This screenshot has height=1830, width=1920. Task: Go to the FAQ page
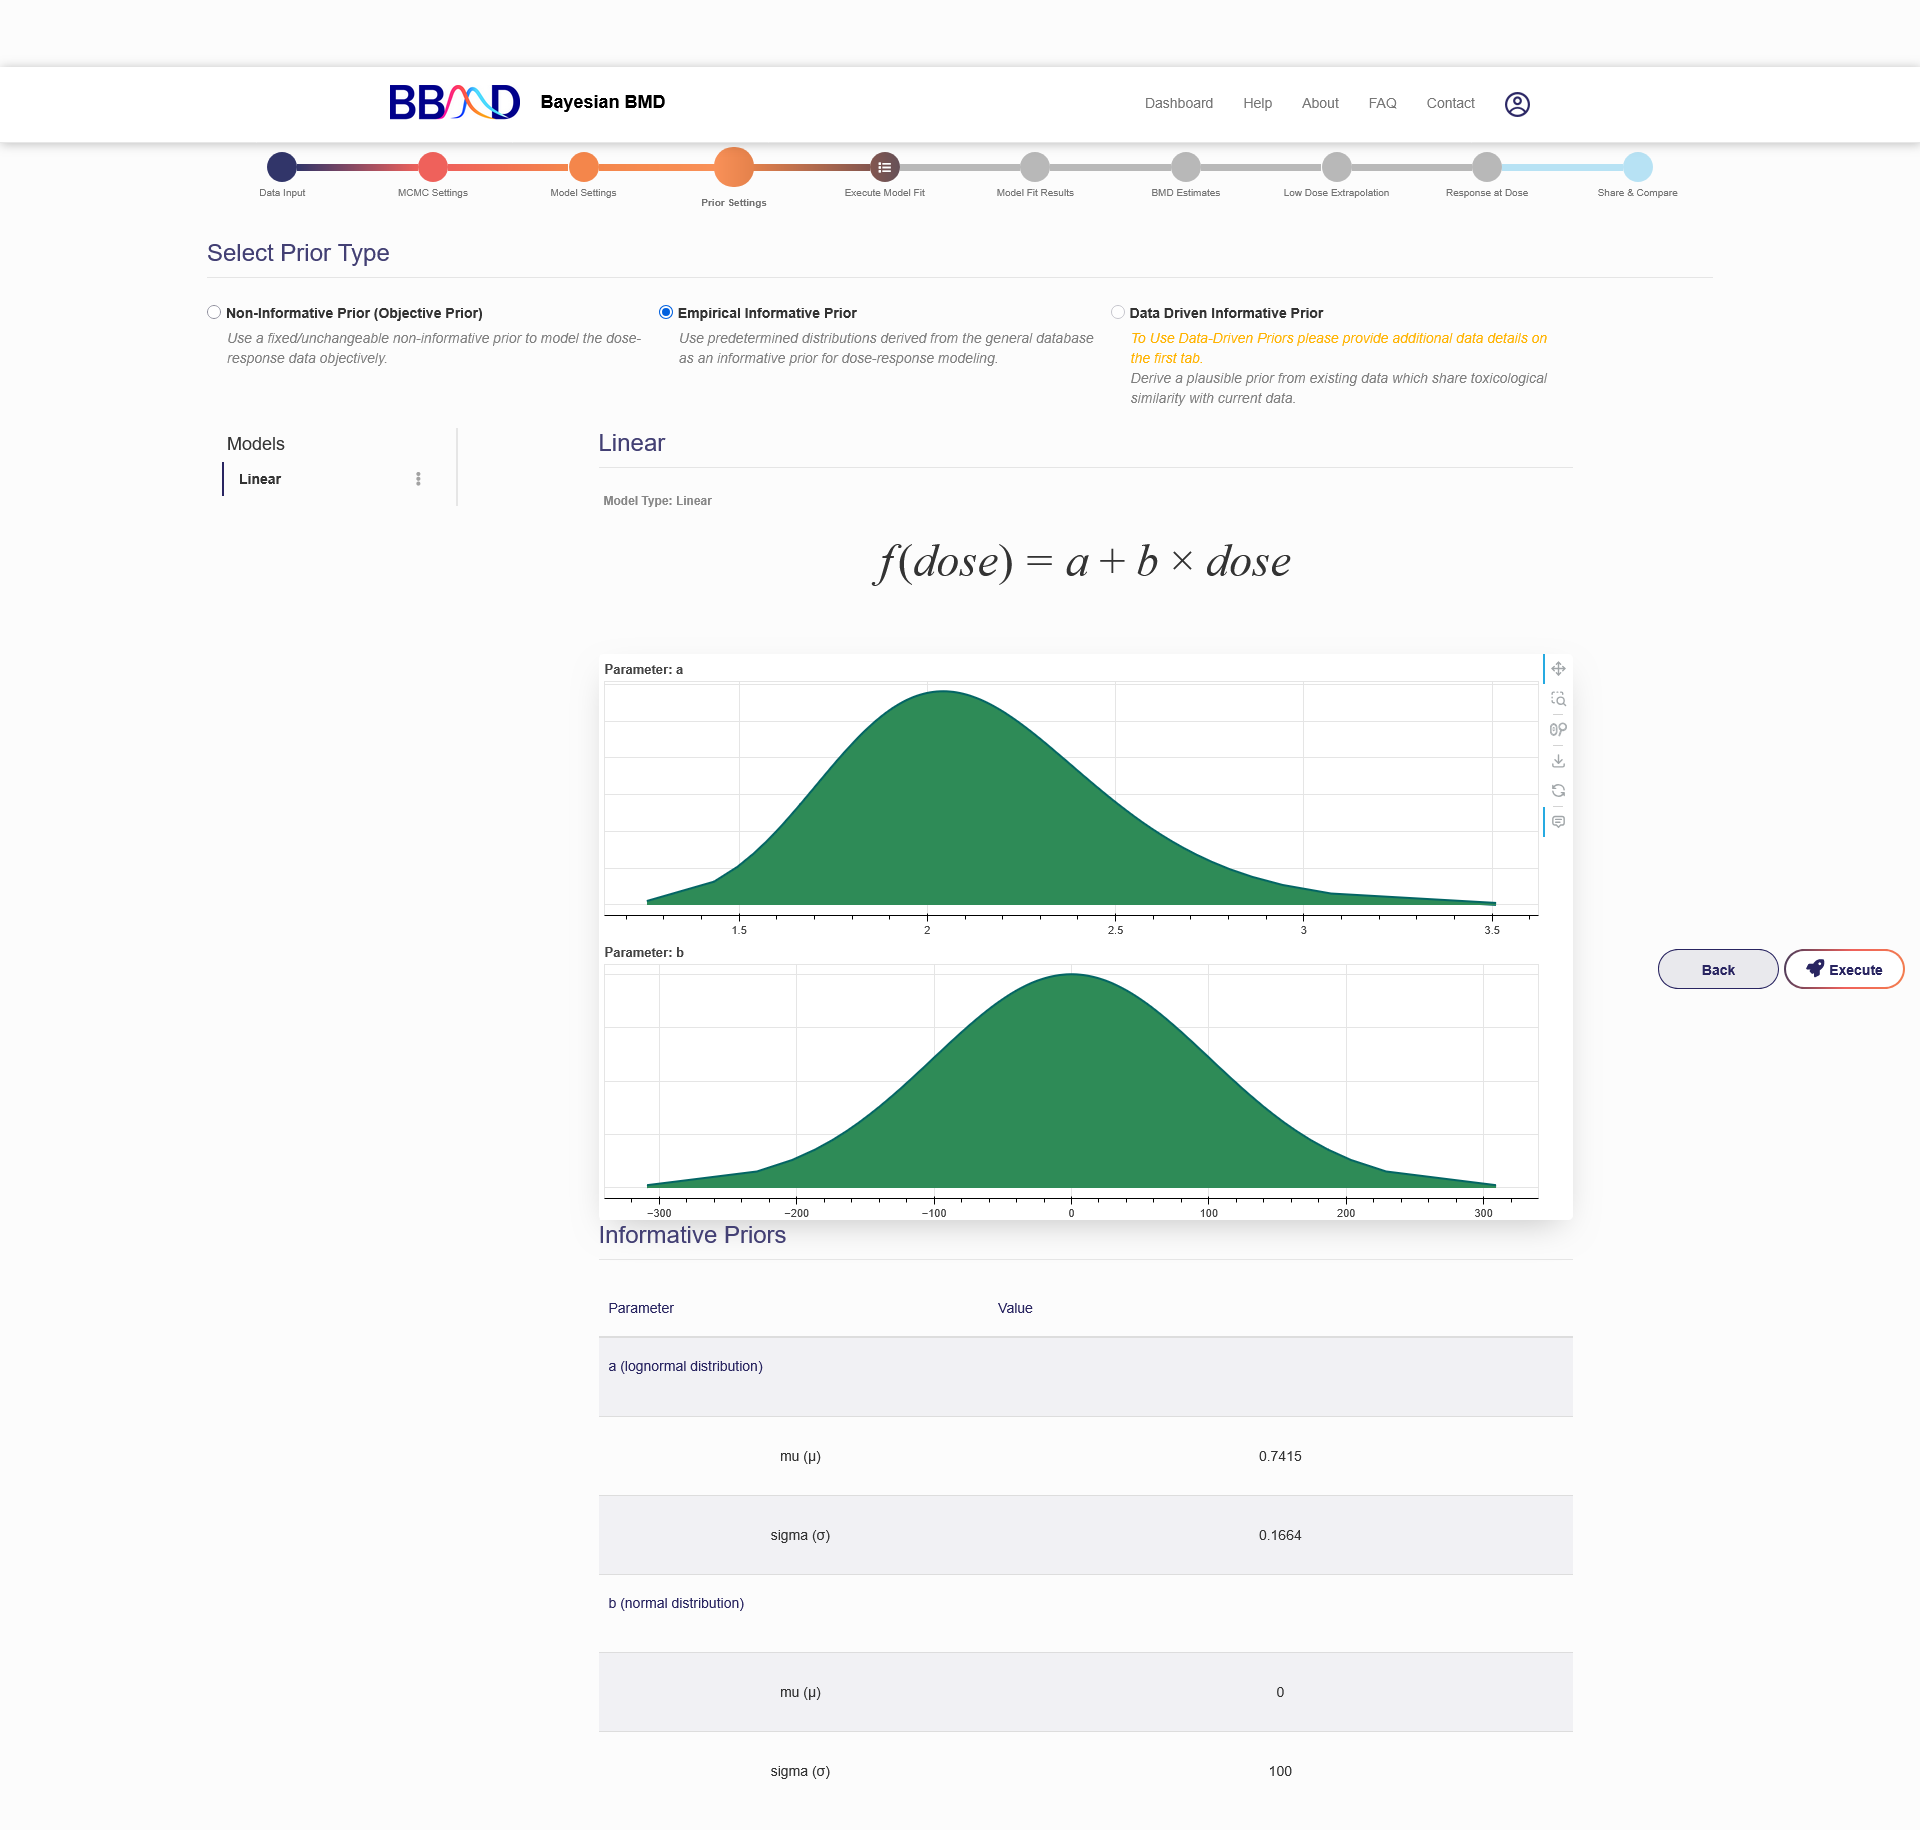1382,103
